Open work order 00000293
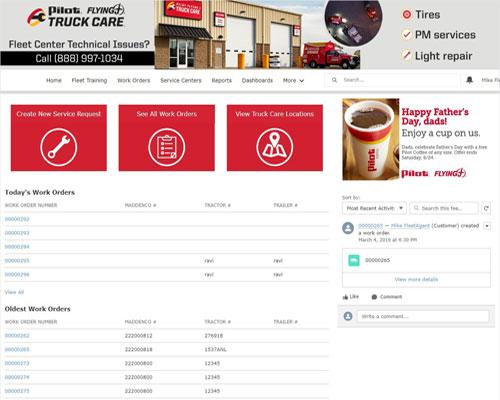The image size is (500, 400). click(17, 233)
